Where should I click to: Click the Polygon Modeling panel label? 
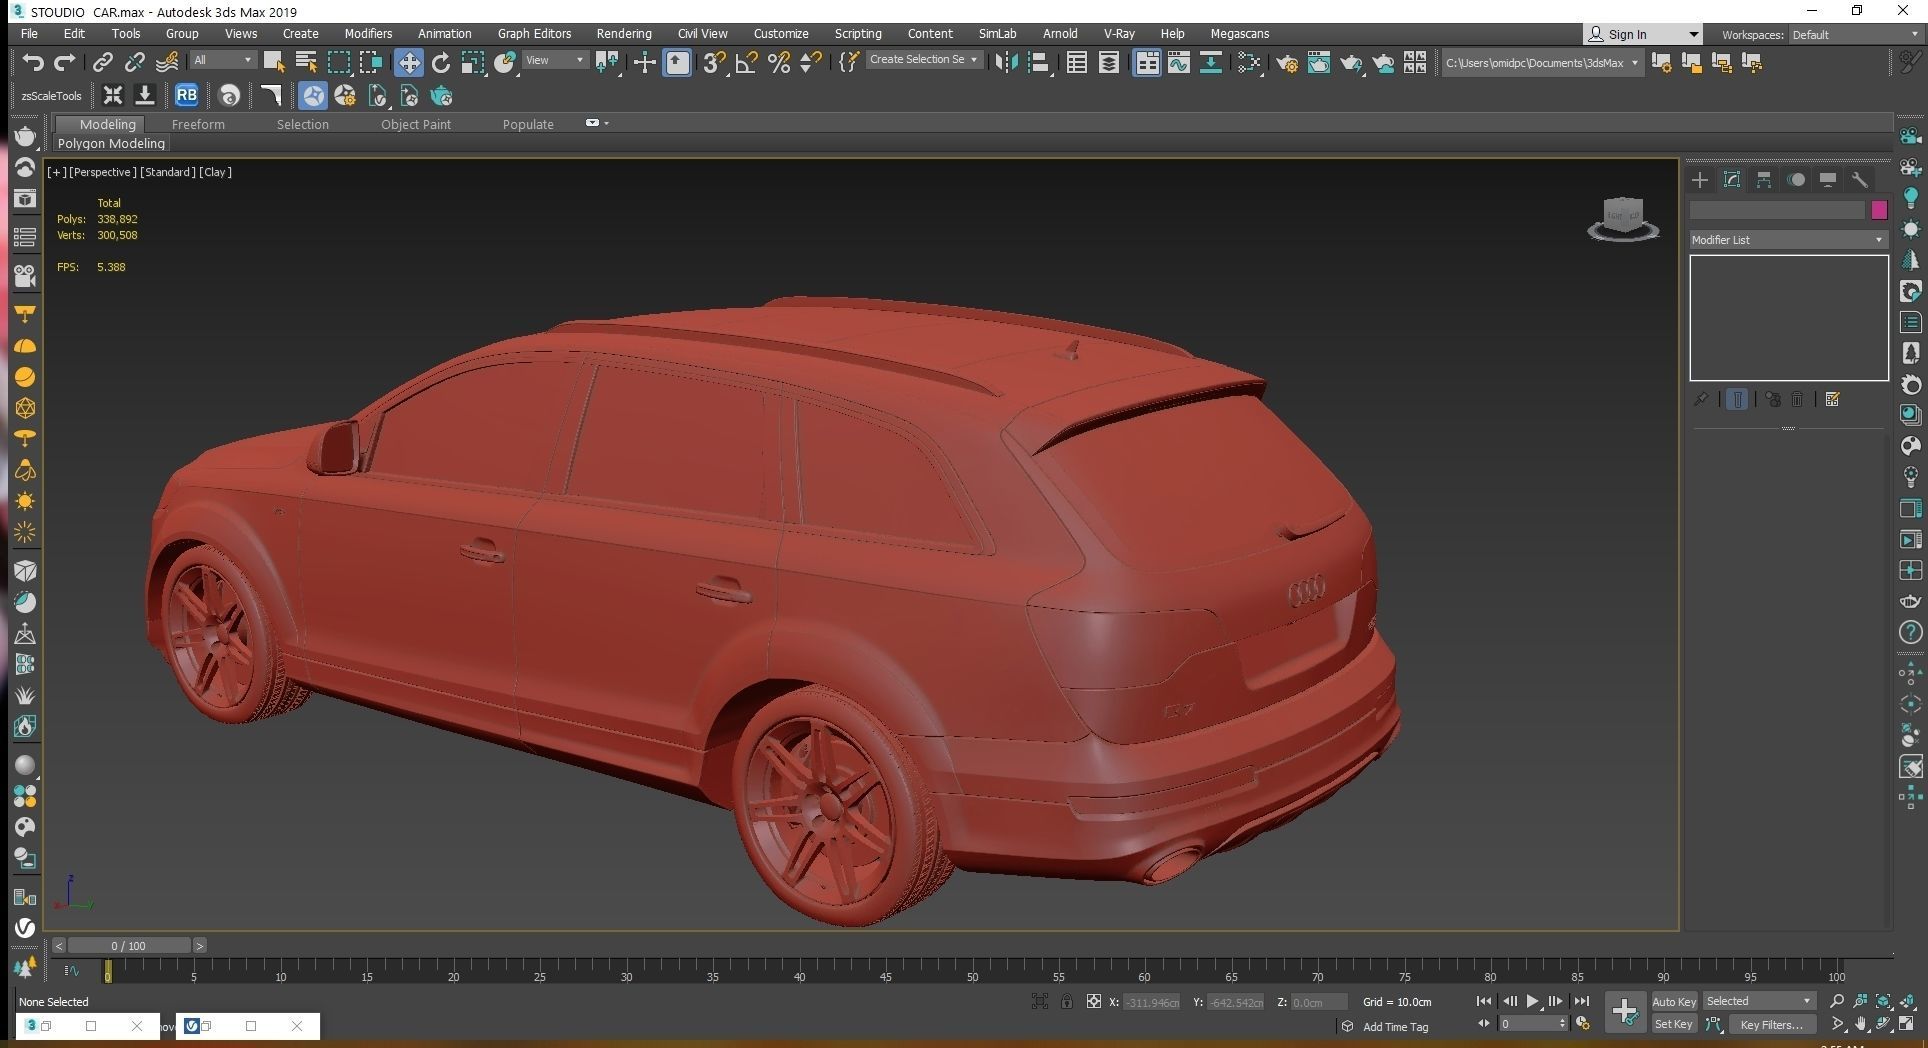(x=111, y=143)
